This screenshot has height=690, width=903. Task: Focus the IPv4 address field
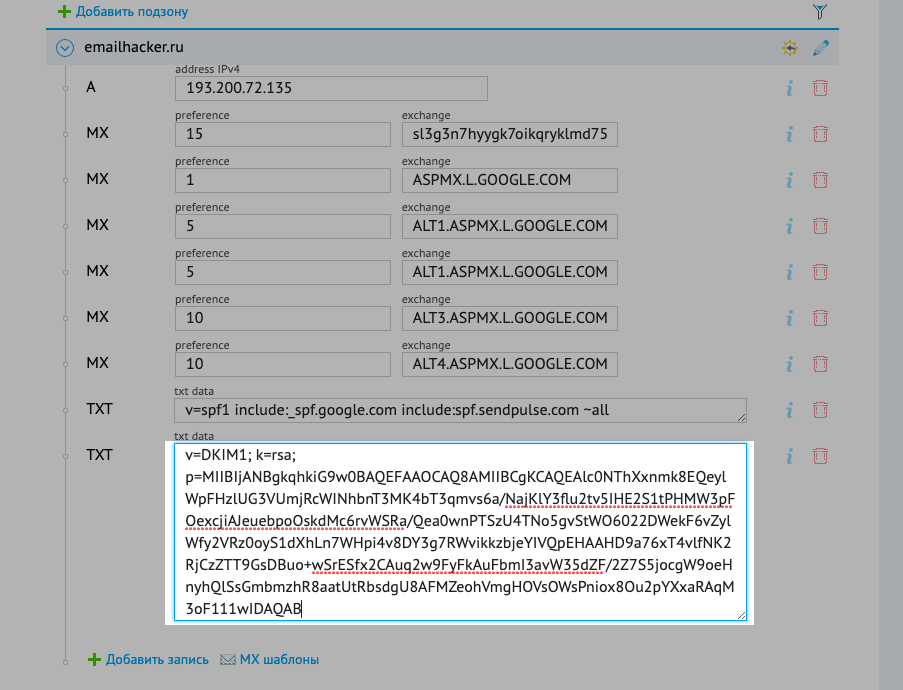pyautogui.click(x=330, y=88)
